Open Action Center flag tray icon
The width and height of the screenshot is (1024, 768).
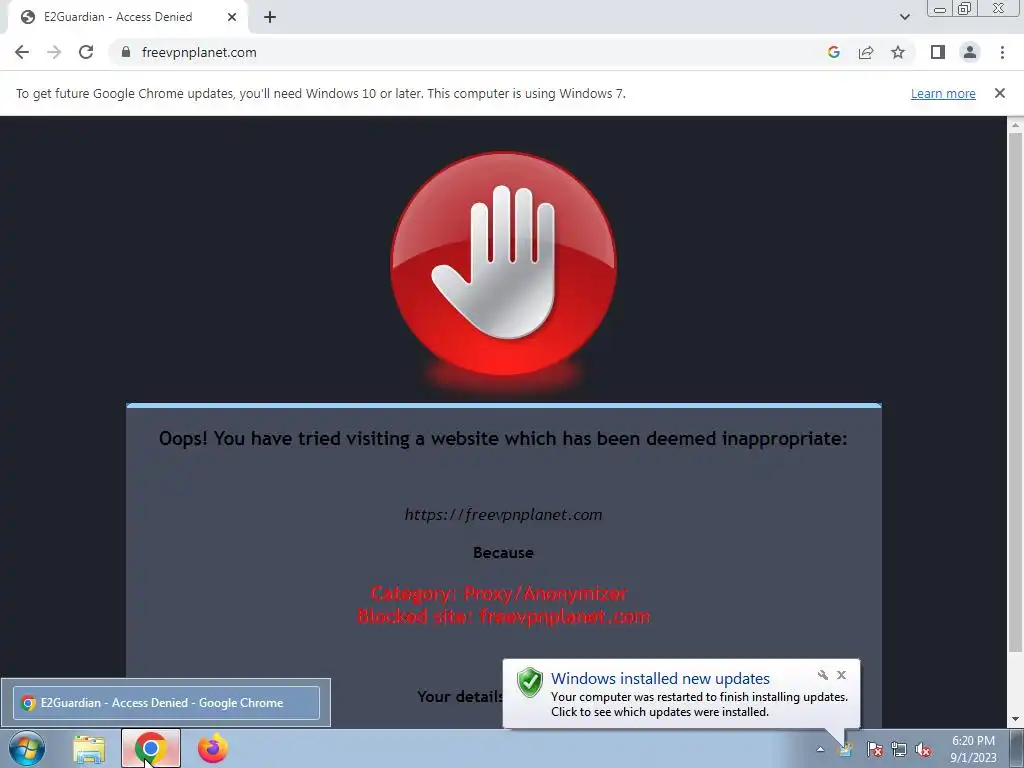point(874,749)
